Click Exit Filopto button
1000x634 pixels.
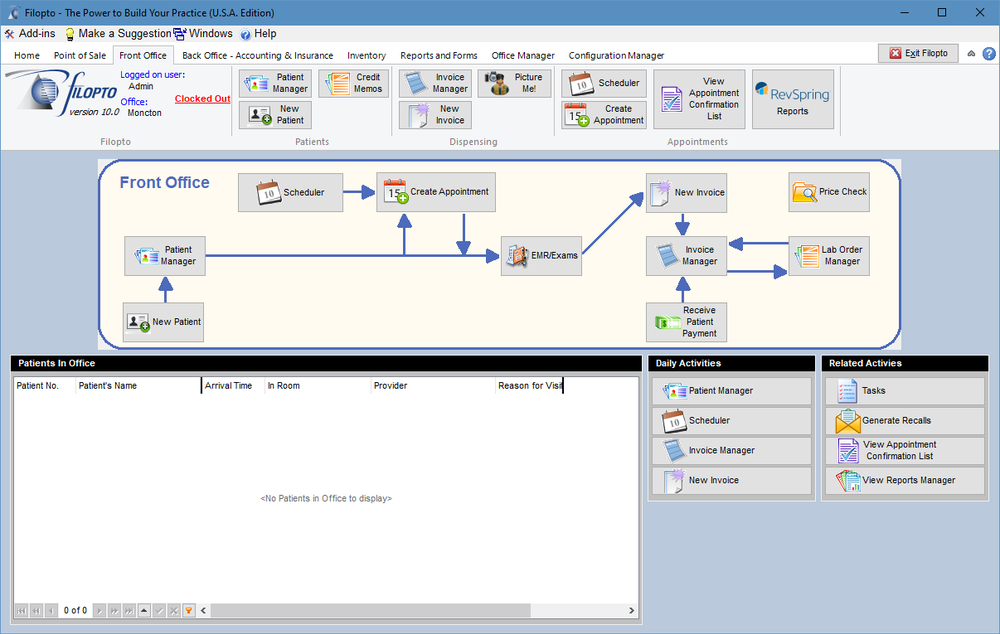pos(918,54)
